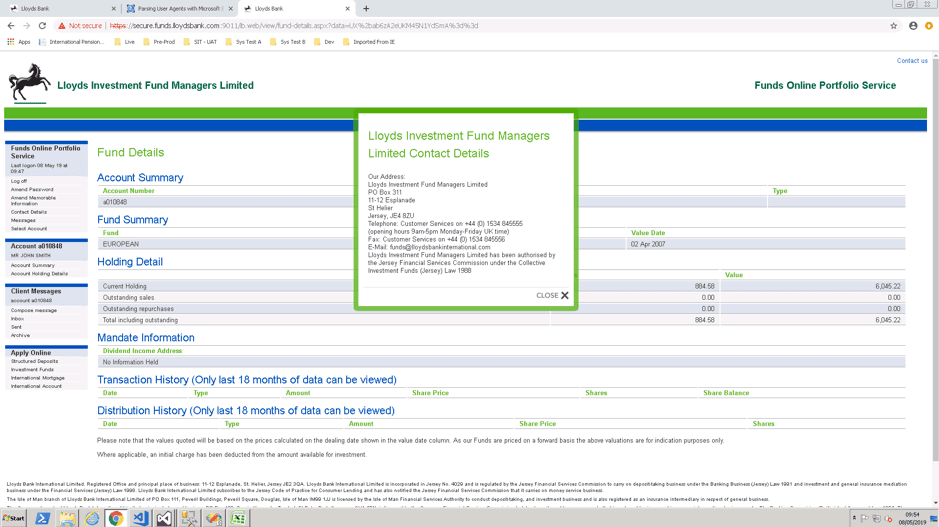Open Visual Studio from taskbar

pos(164,518)
